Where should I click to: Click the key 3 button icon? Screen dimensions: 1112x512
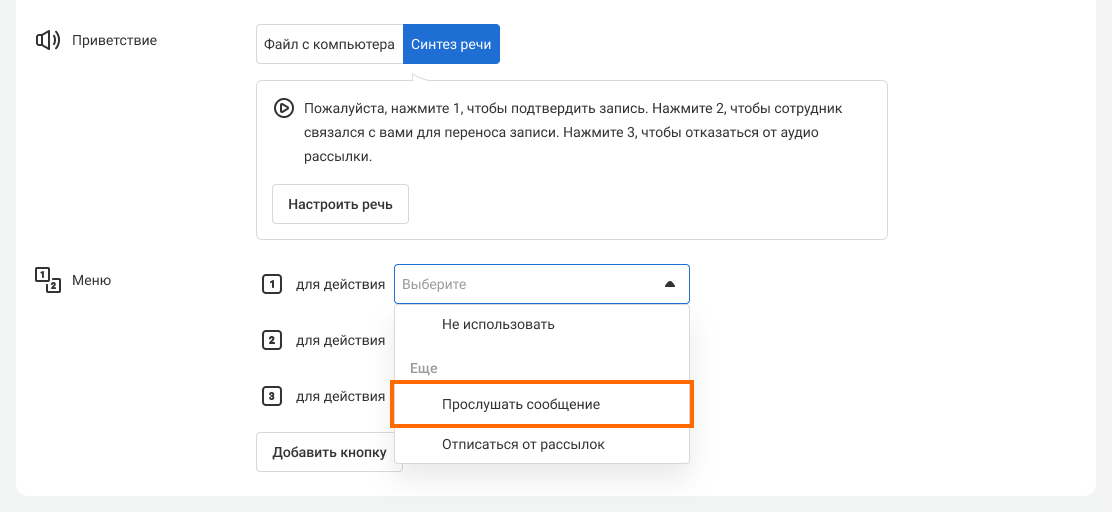coord(271,396)
